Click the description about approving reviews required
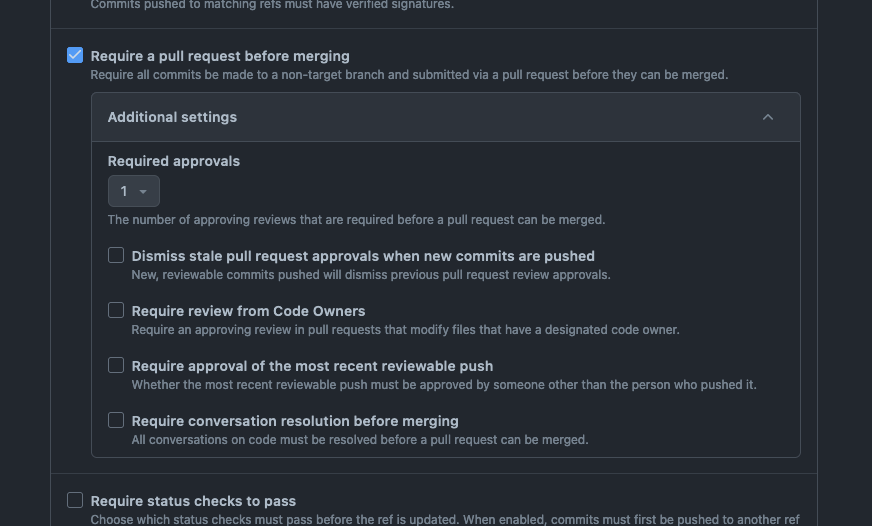The image size is (872, 526). [356, 220]
